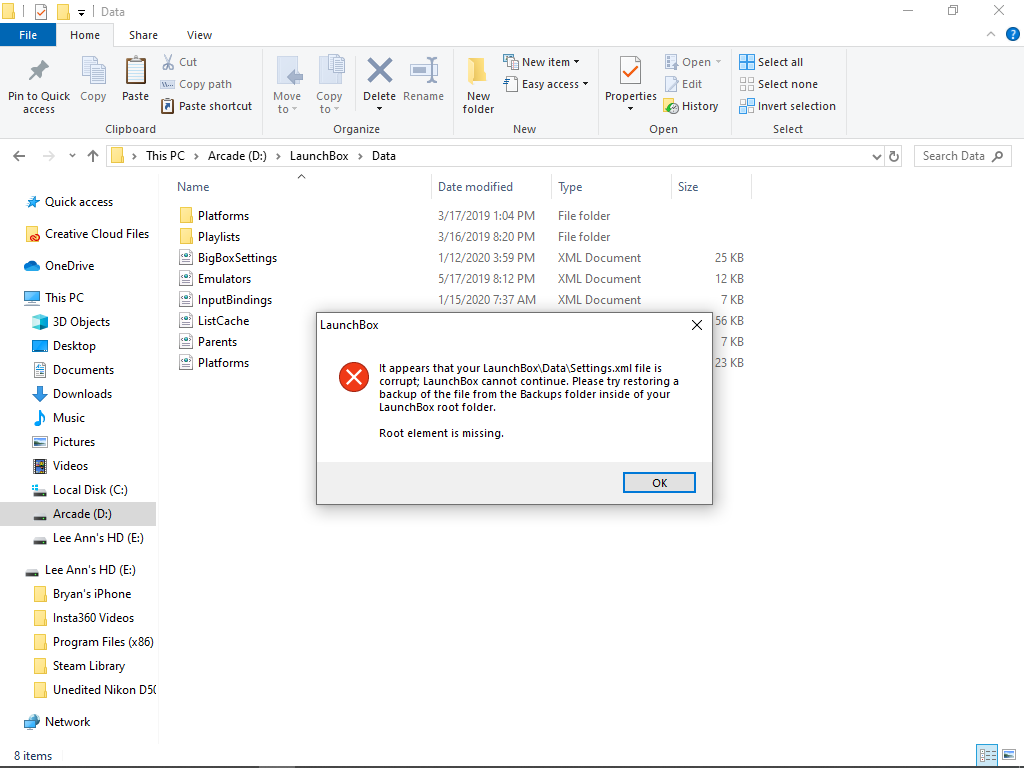
Task: Click the Copy icon in Clipboard group
Action: pyautogui.click(x=93, y=71)
